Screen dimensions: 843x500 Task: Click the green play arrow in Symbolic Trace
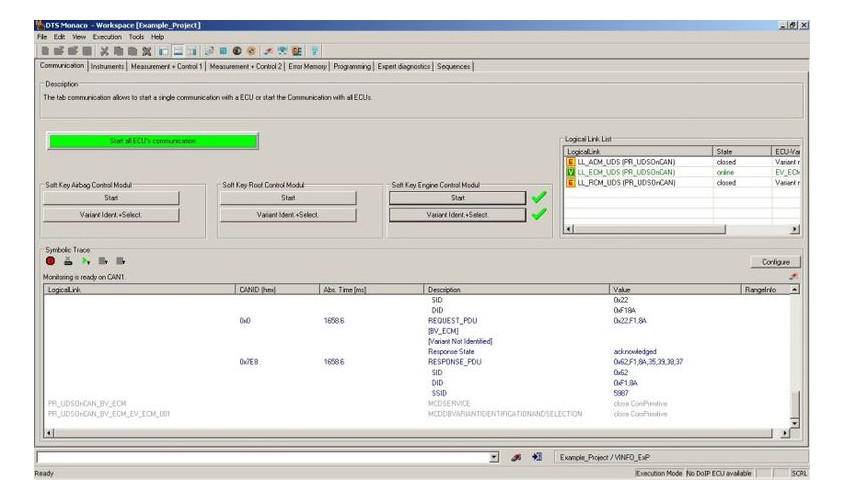click(x=85, y=261)
